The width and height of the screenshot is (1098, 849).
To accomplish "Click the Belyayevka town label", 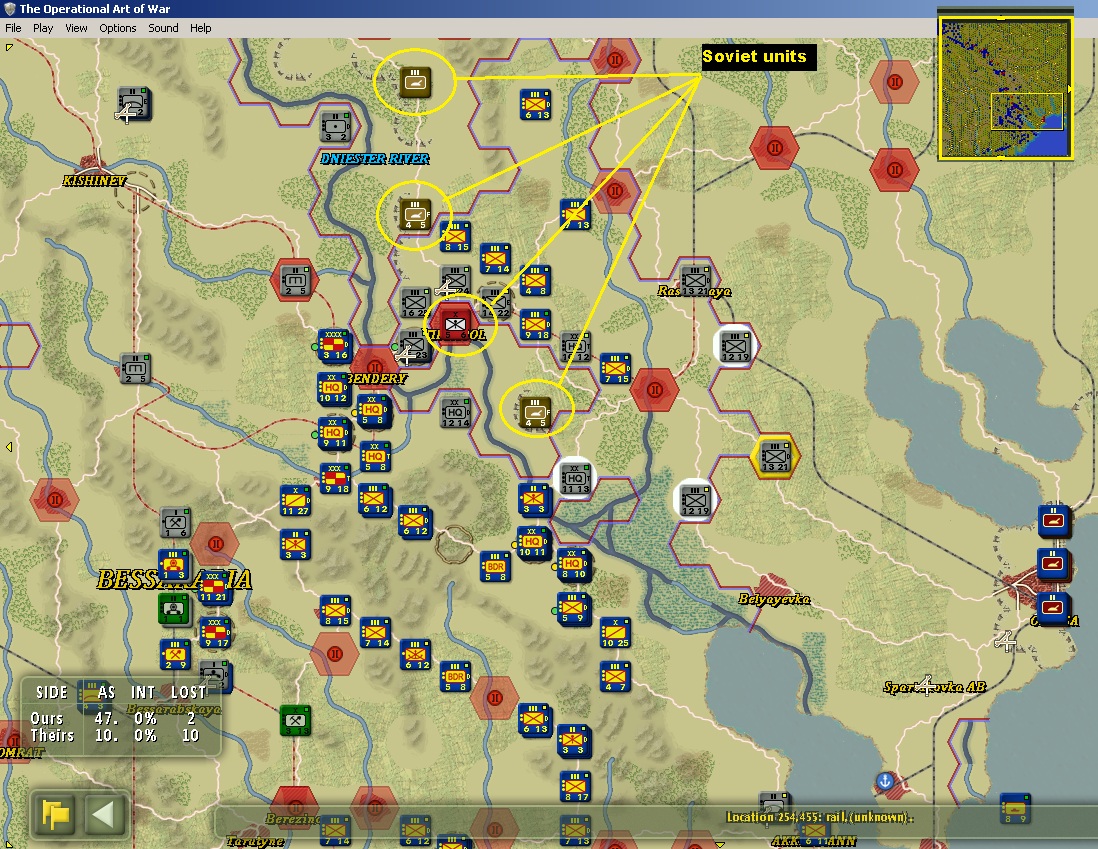I will (774, 599).
